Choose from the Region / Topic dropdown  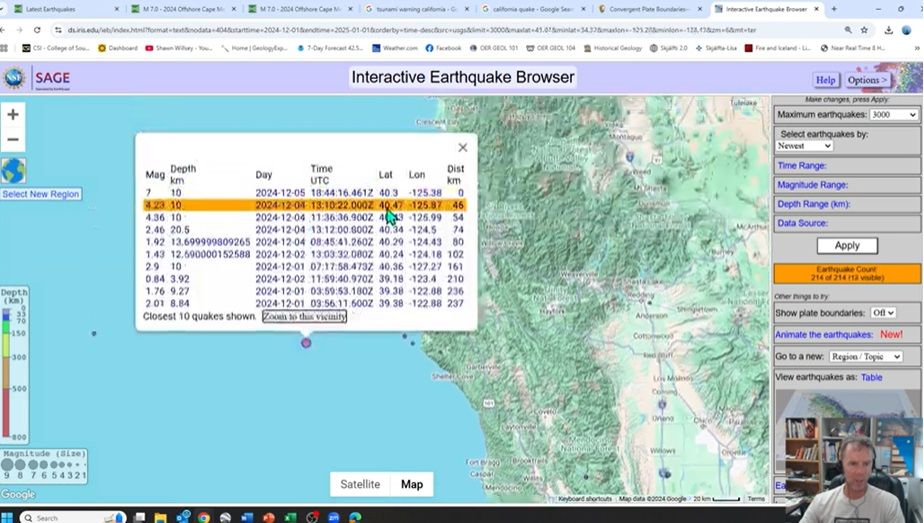pyautogui.click(x=865, y=356)
